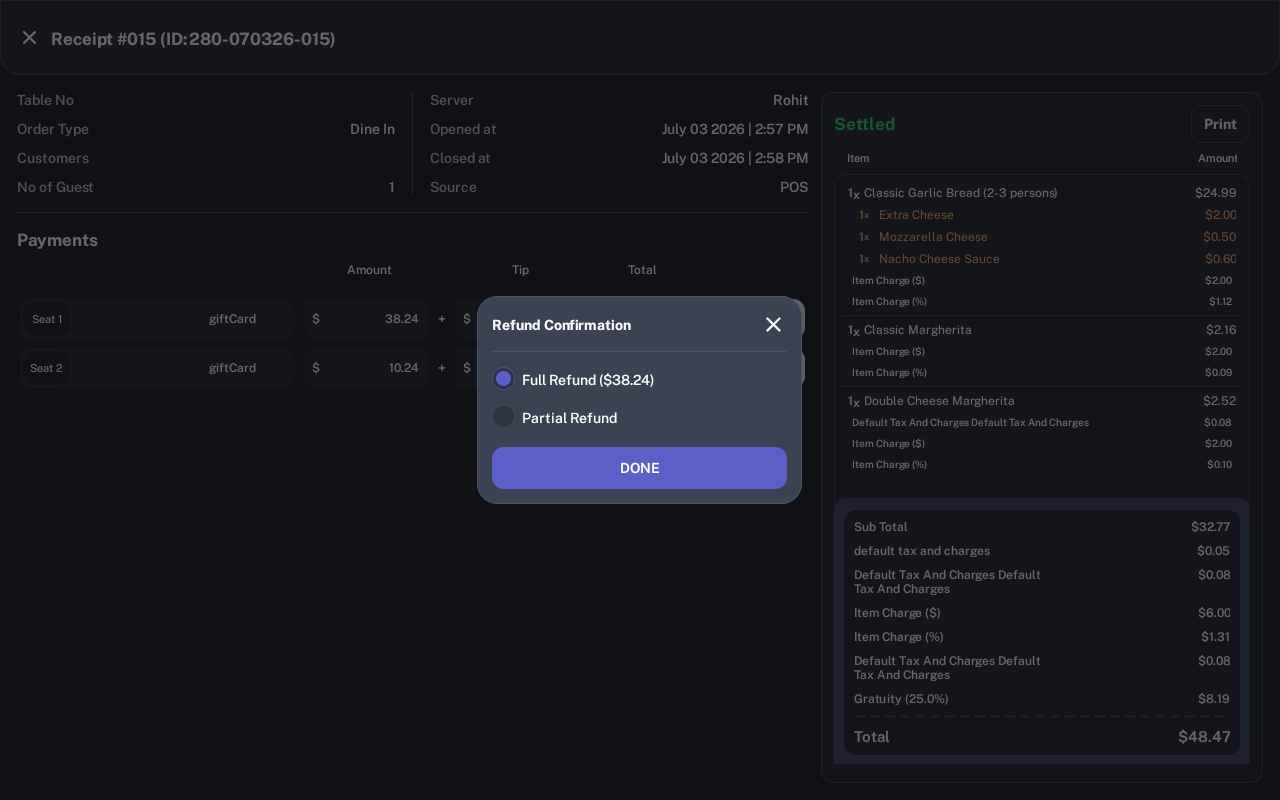
Task: Click Seat 1 amount field 38.24
Action: tap(367, 319)
